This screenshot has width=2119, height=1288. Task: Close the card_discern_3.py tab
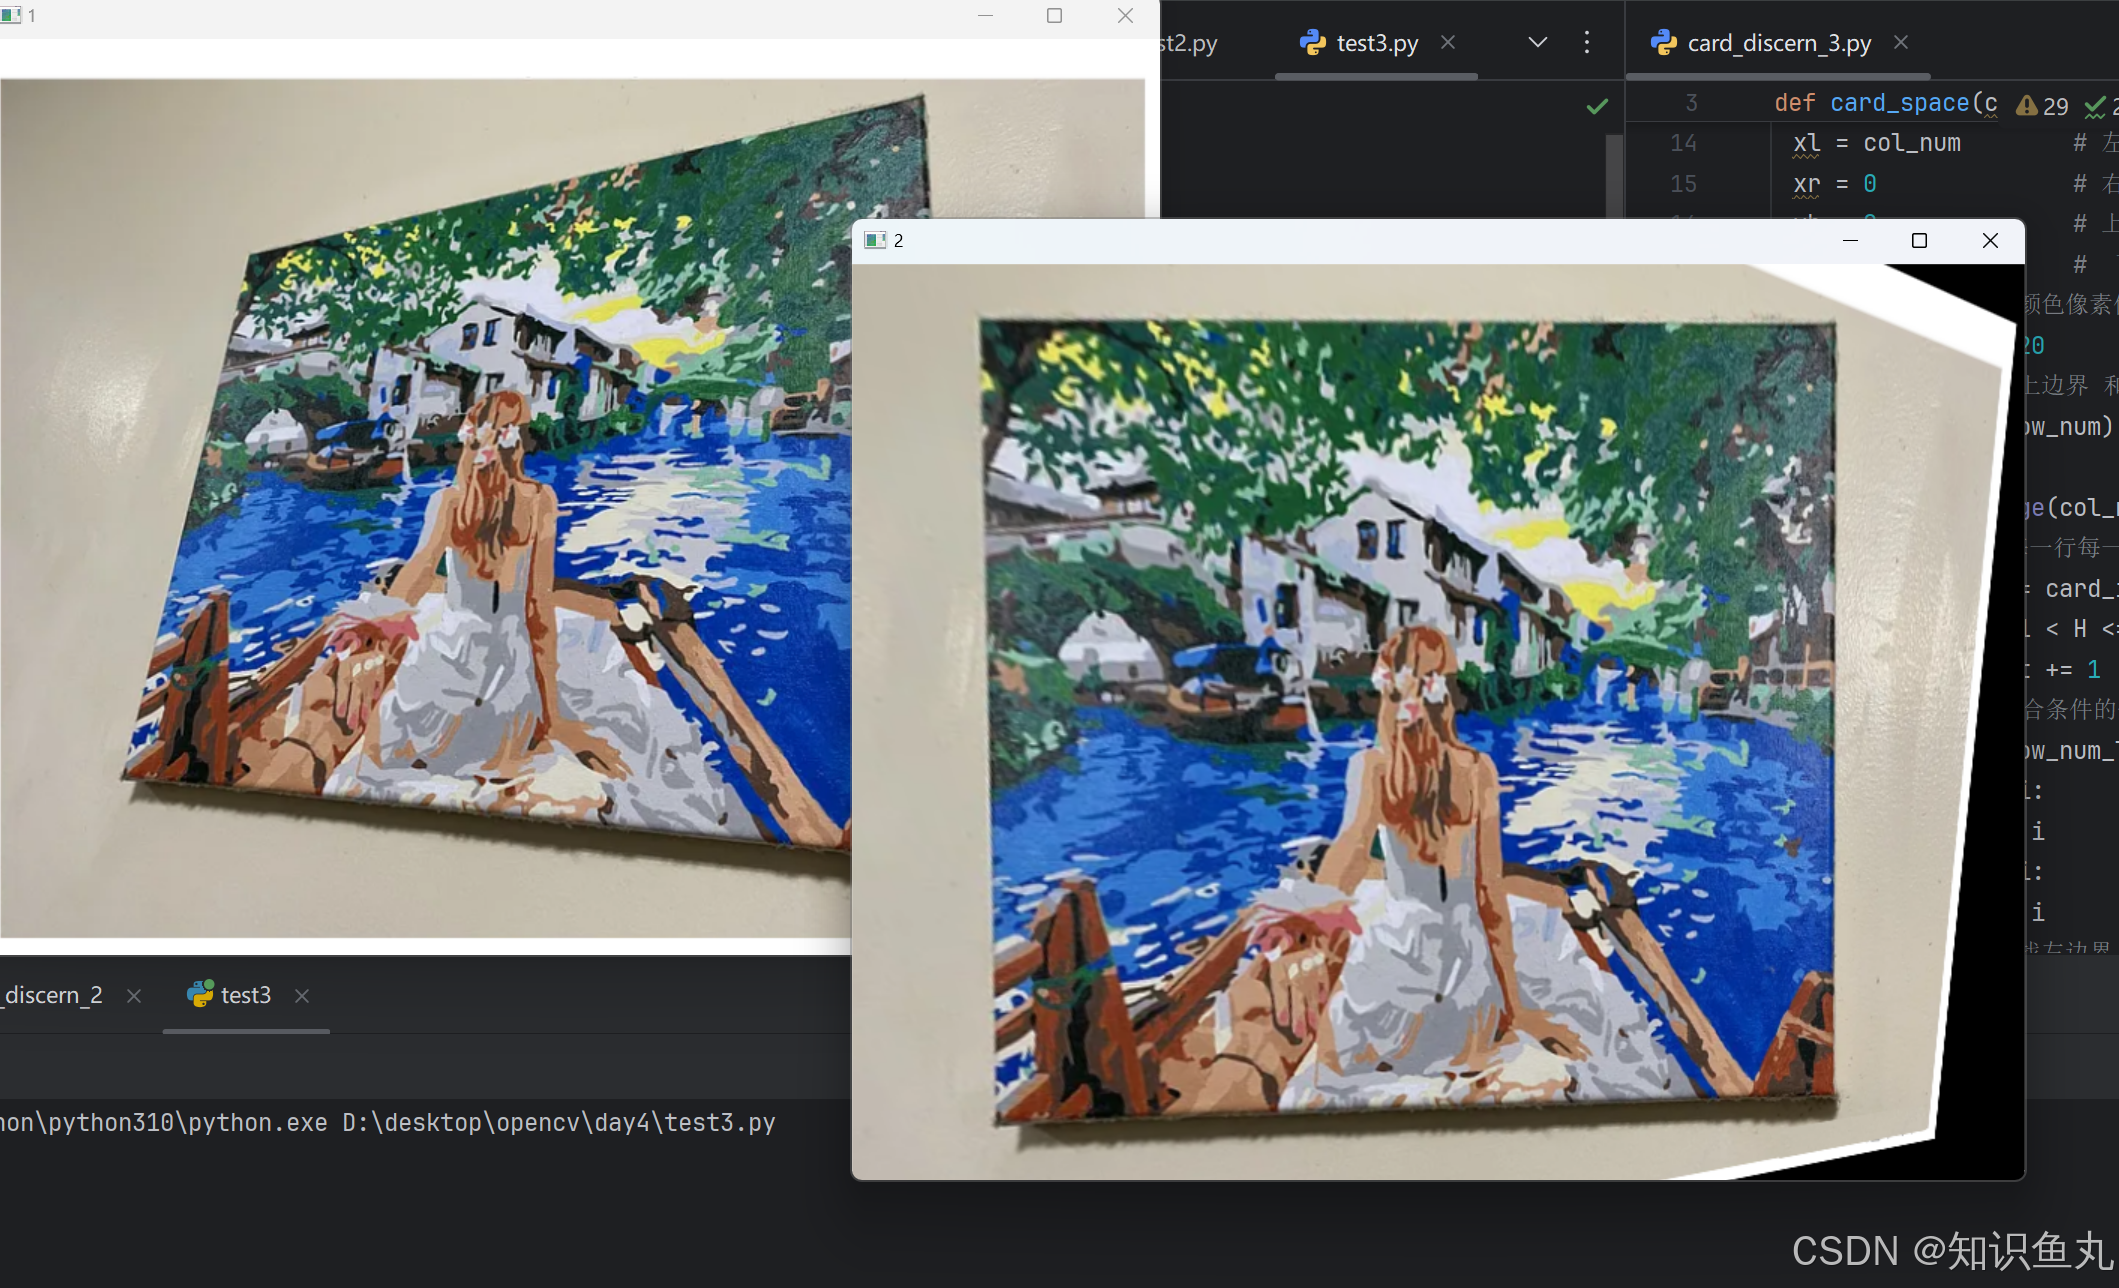point(1901,43)
